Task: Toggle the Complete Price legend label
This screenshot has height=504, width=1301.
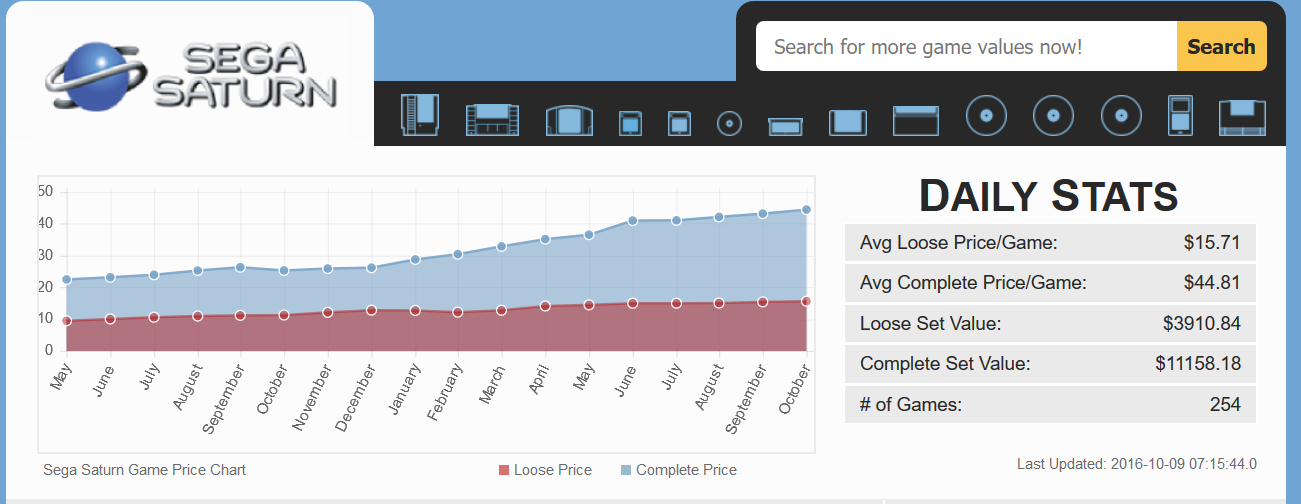Action: pos(686,470)
